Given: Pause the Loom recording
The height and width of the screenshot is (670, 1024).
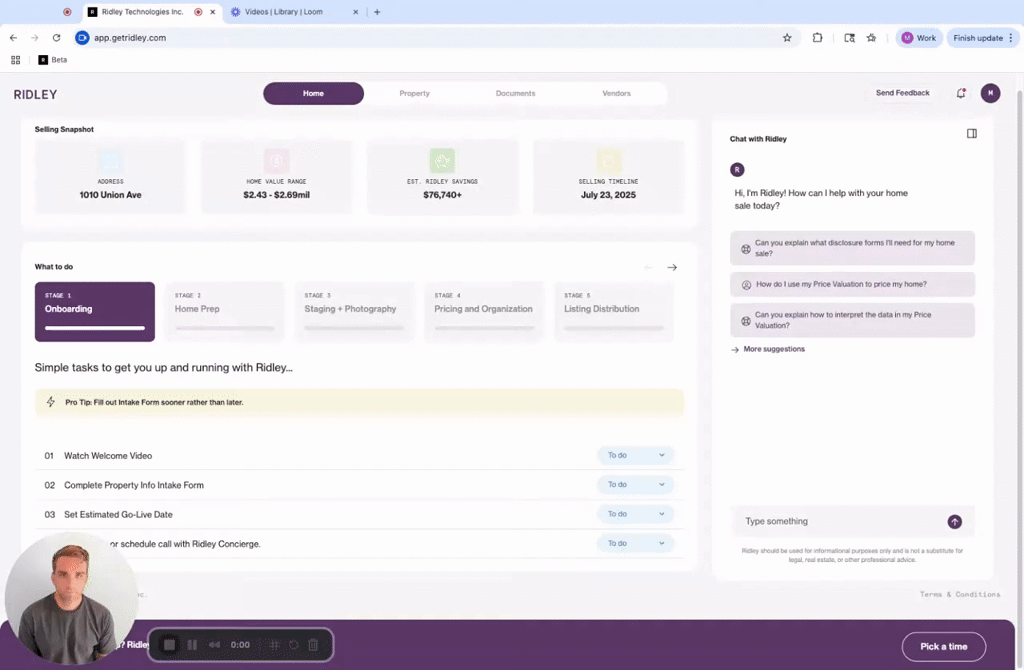Looking at the screenshot, I should tap(192, 645).
